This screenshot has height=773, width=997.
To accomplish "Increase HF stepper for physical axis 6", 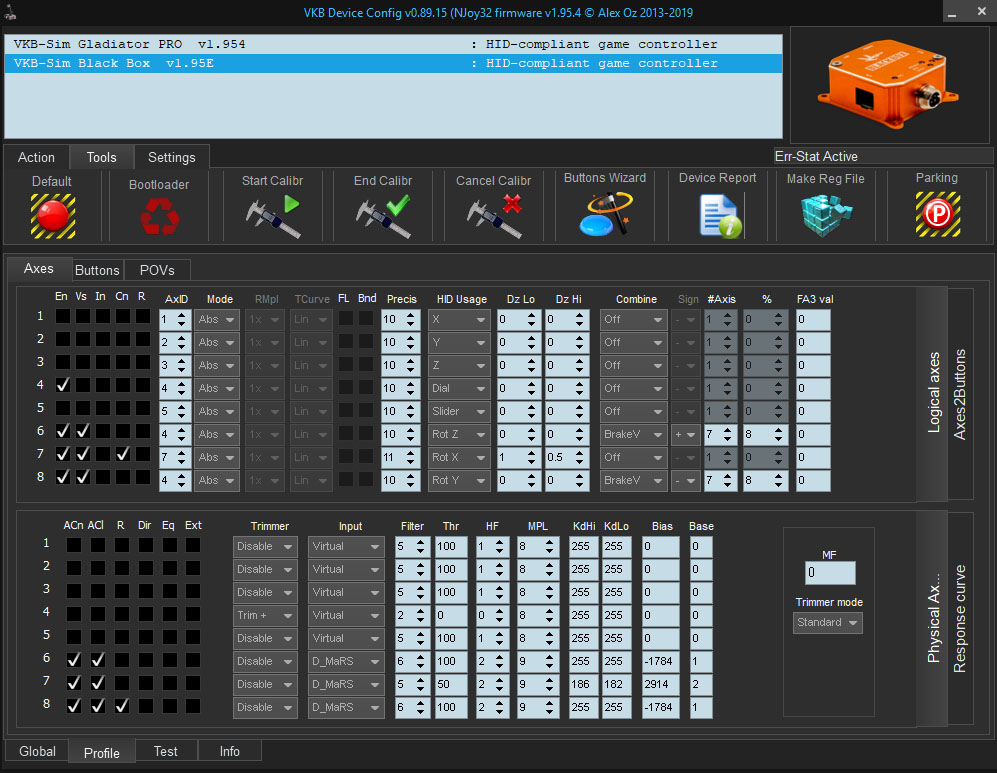I will (500, 657).
